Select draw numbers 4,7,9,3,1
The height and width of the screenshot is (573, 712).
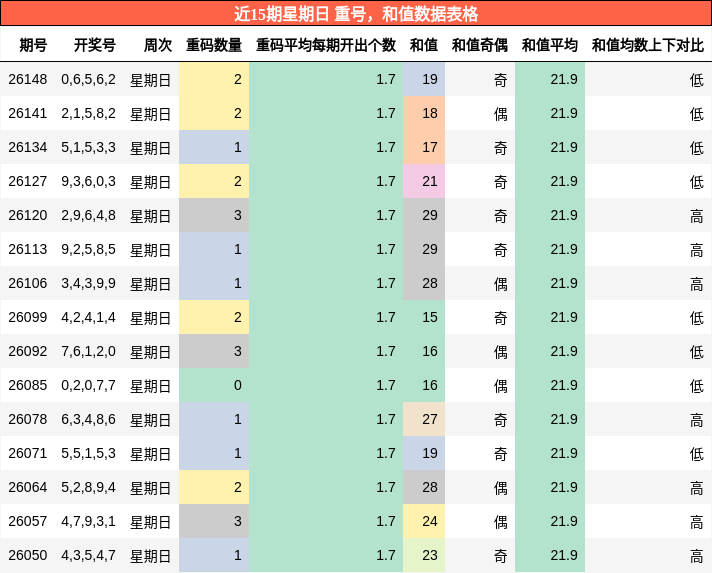pos(89,521)
